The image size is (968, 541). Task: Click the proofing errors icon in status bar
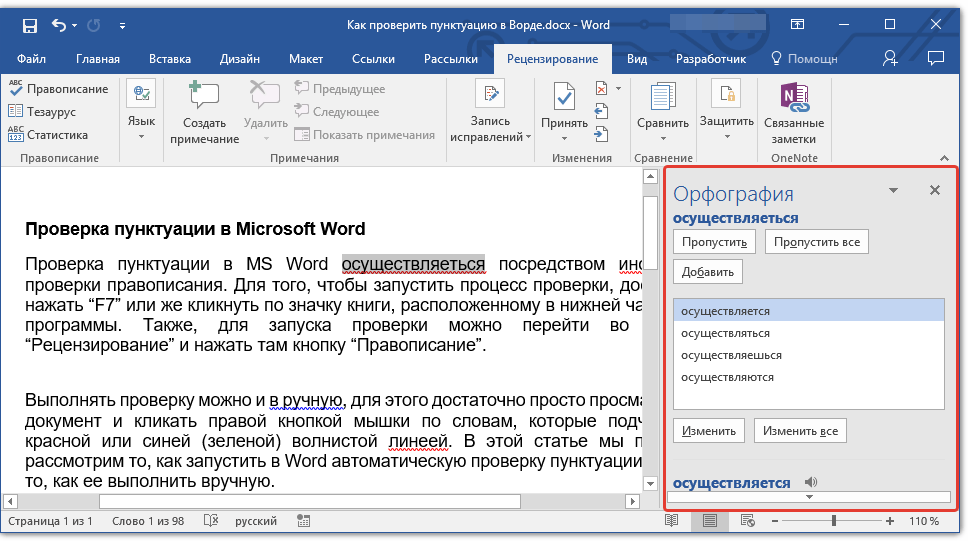pos(210,521)
